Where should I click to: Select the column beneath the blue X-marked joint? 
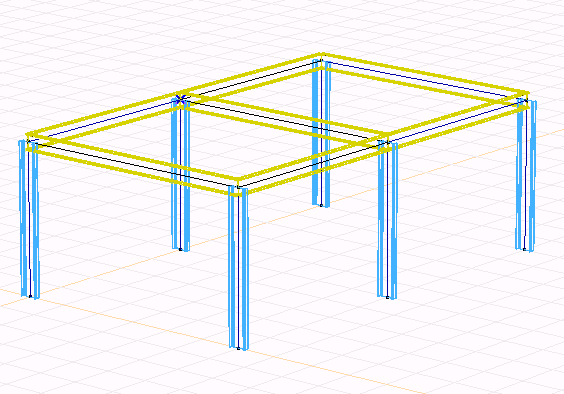(x=181, y=175)
